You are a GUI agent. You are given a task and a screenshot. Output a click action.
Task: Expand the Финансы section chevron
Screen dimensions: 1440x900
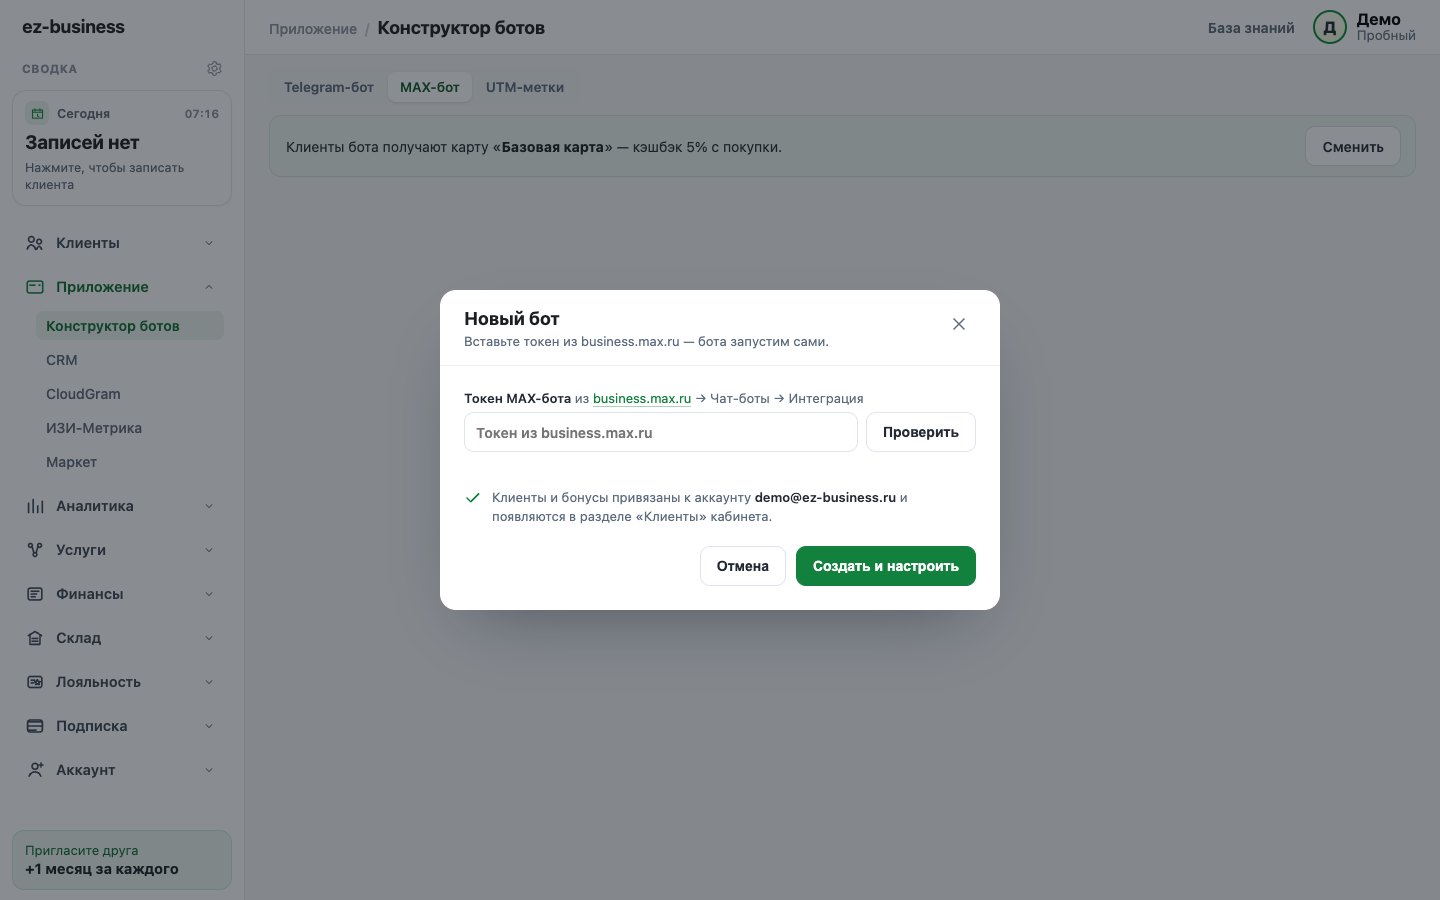point(209,594)
